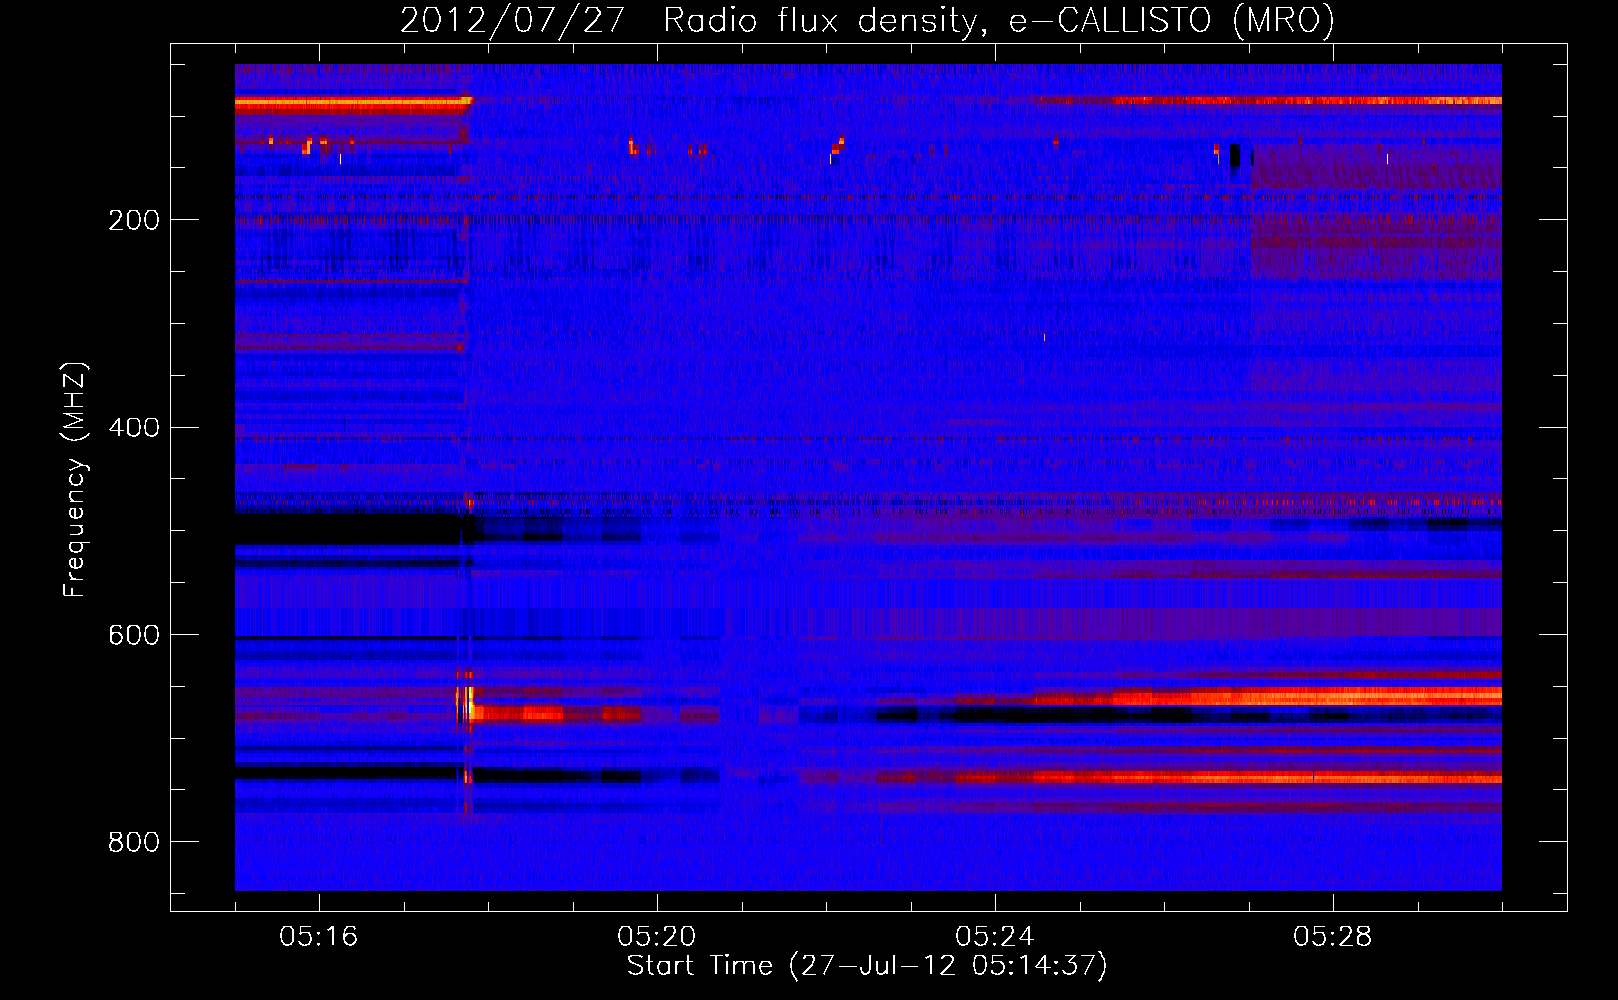This screenshot has width=1618, height=1000.
Task: Click the 05:28 time tick label
Action: [x=1332, y=937]
